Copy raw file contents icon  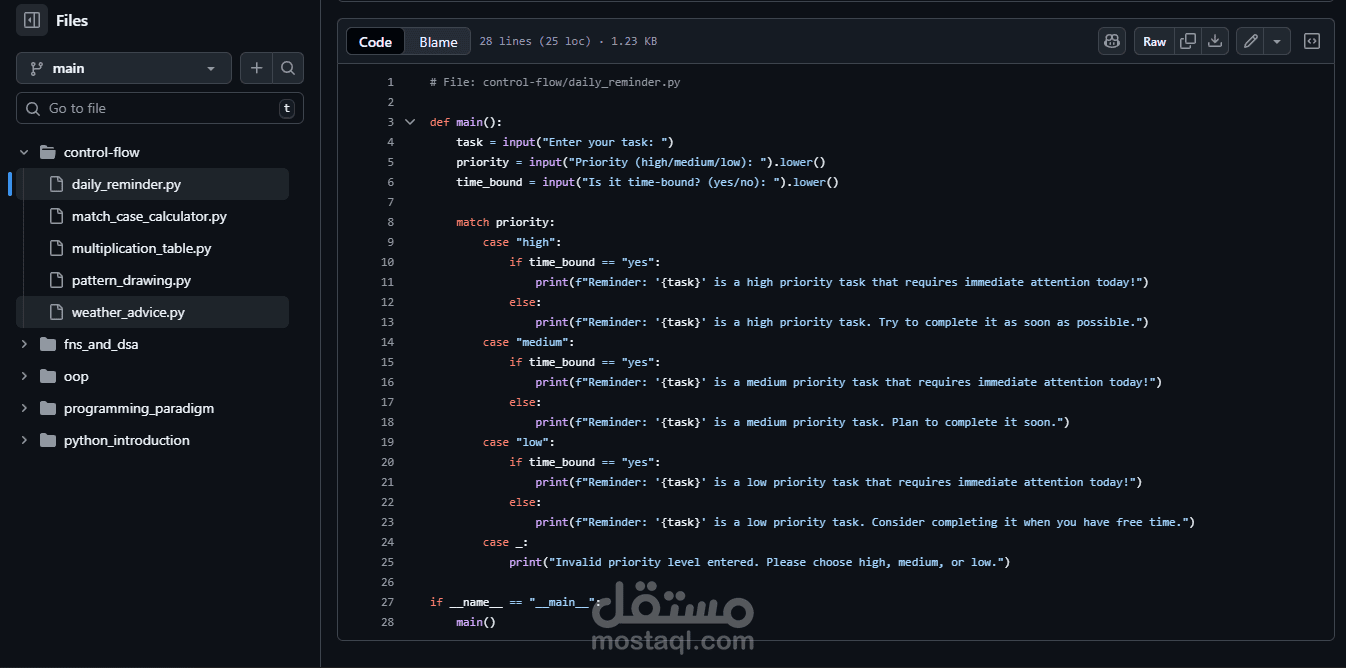point(1188,41)
